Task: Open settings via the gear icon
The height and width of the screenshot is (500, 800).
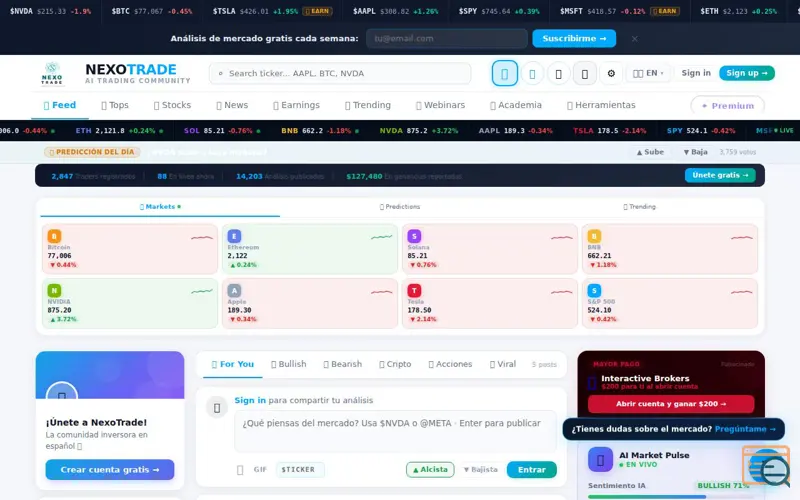Action: (611, 73)
